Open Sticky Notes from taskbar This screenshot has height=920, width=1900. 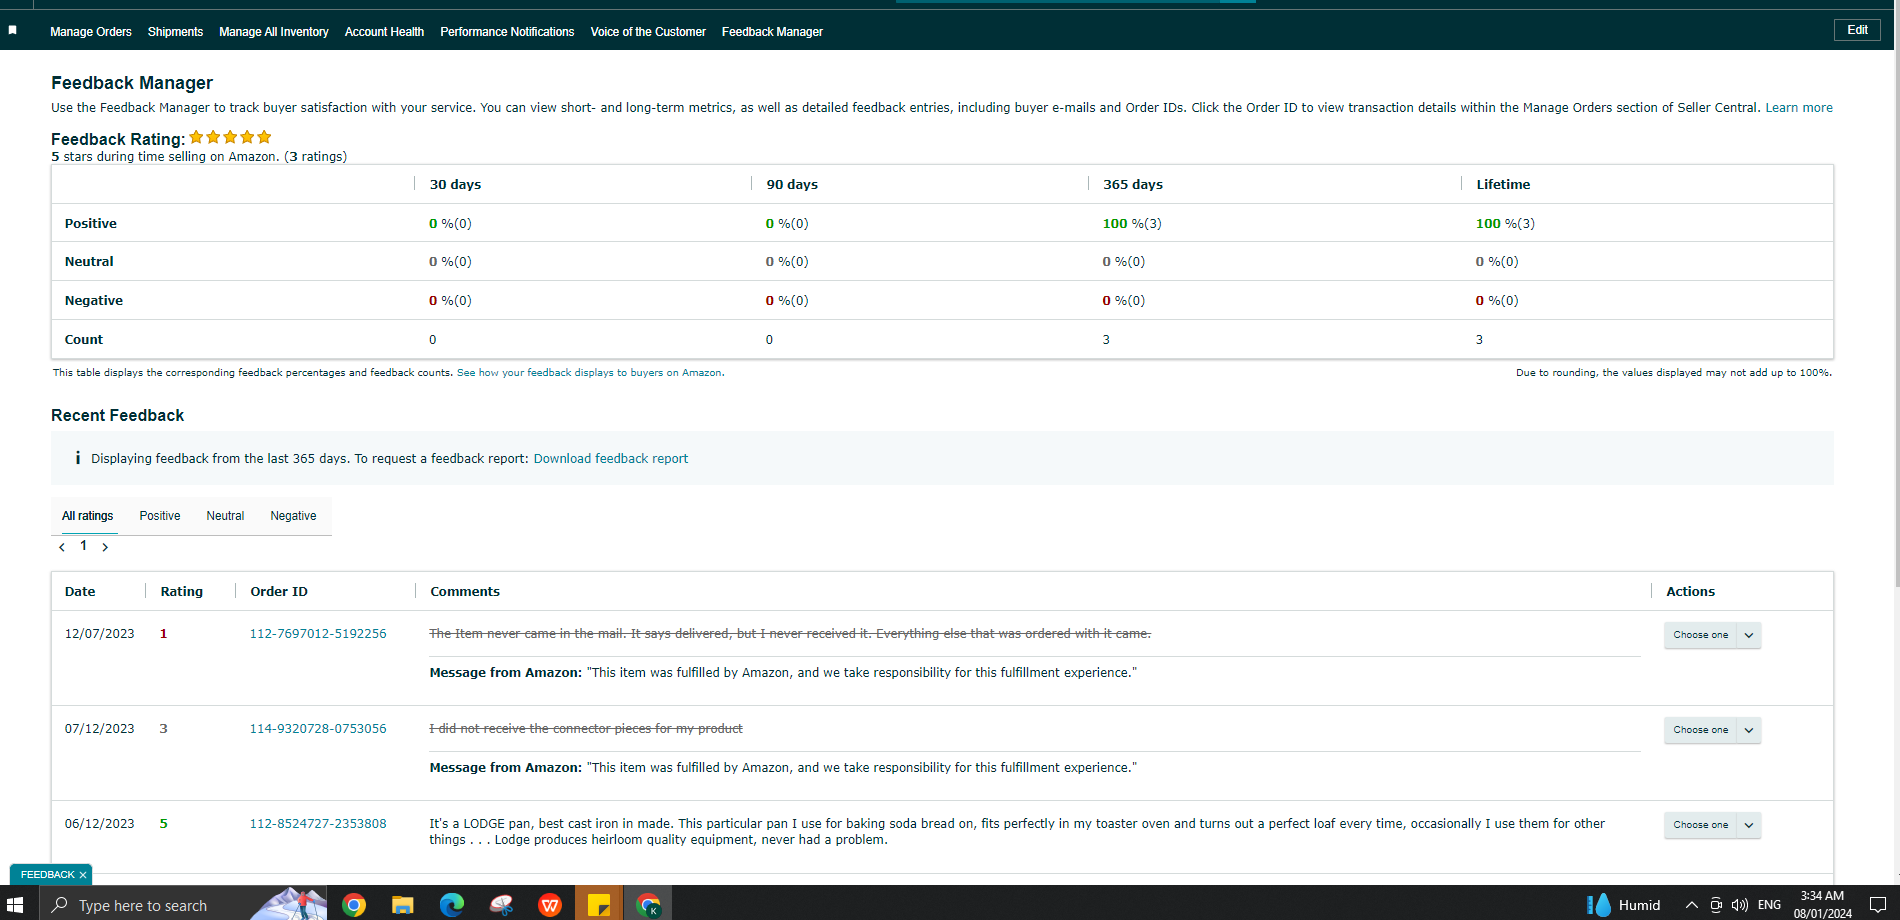pos(599,905)
